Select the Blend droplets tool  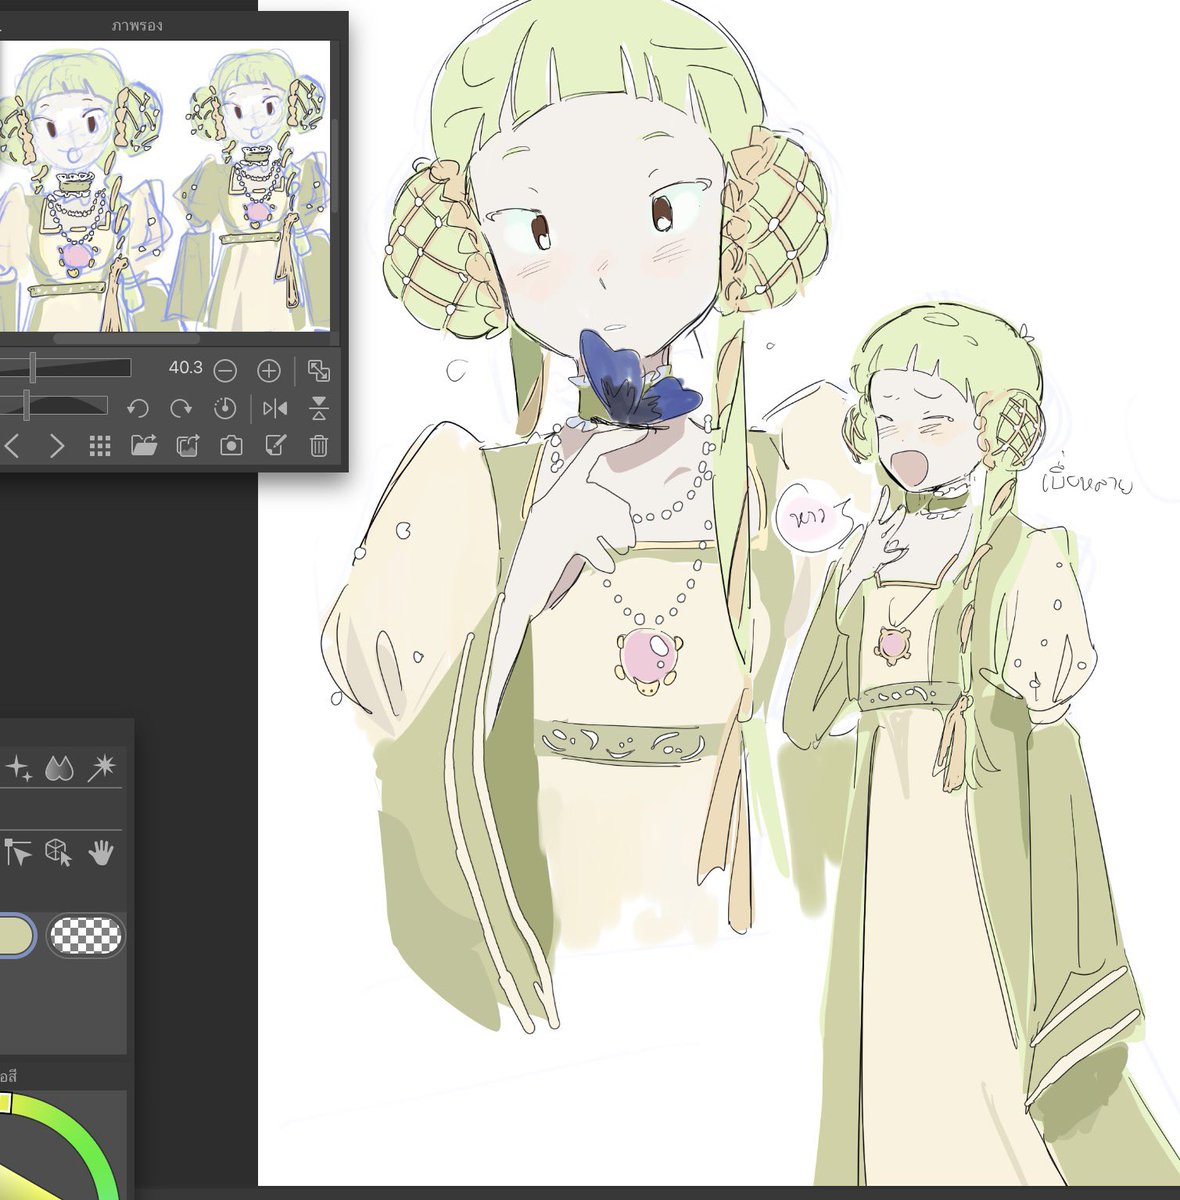[x=60, y=768]
